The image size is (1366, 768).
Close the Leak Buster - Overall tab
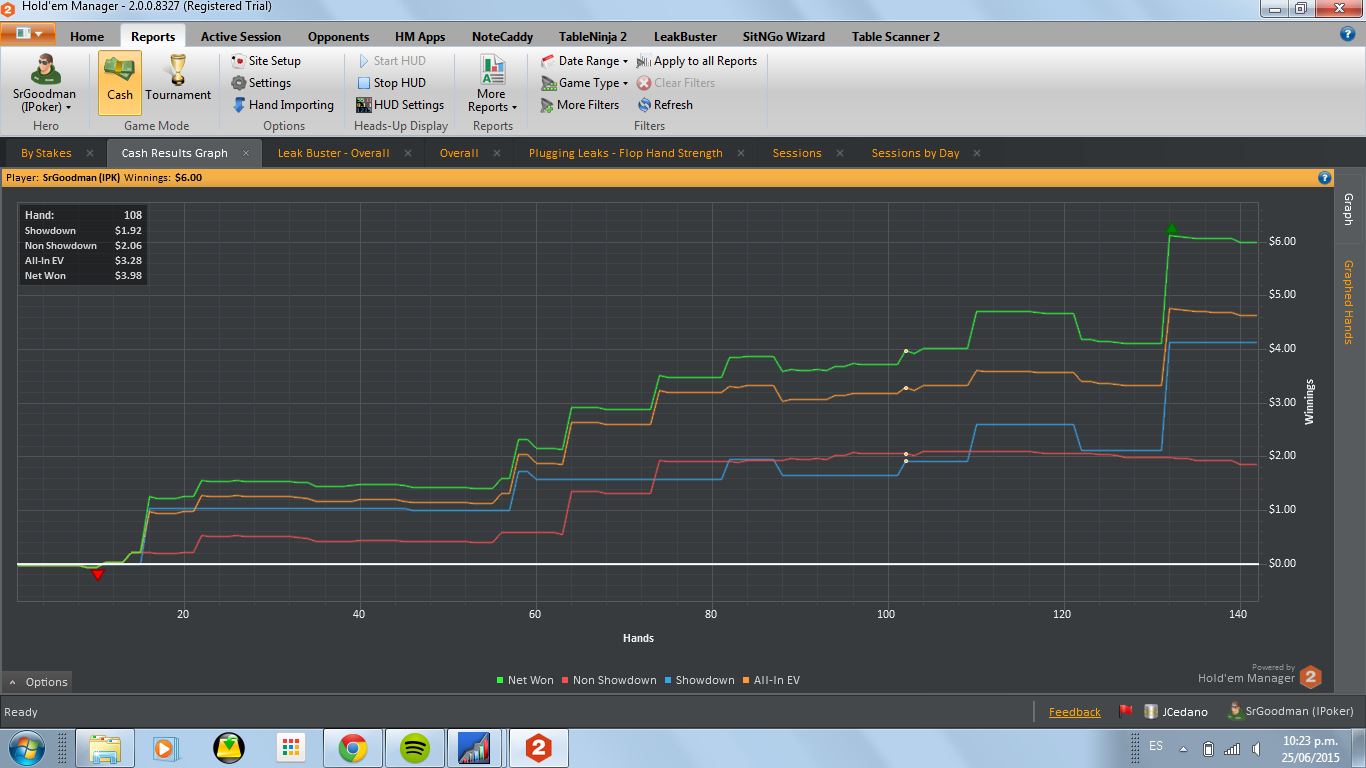point(408,153)
